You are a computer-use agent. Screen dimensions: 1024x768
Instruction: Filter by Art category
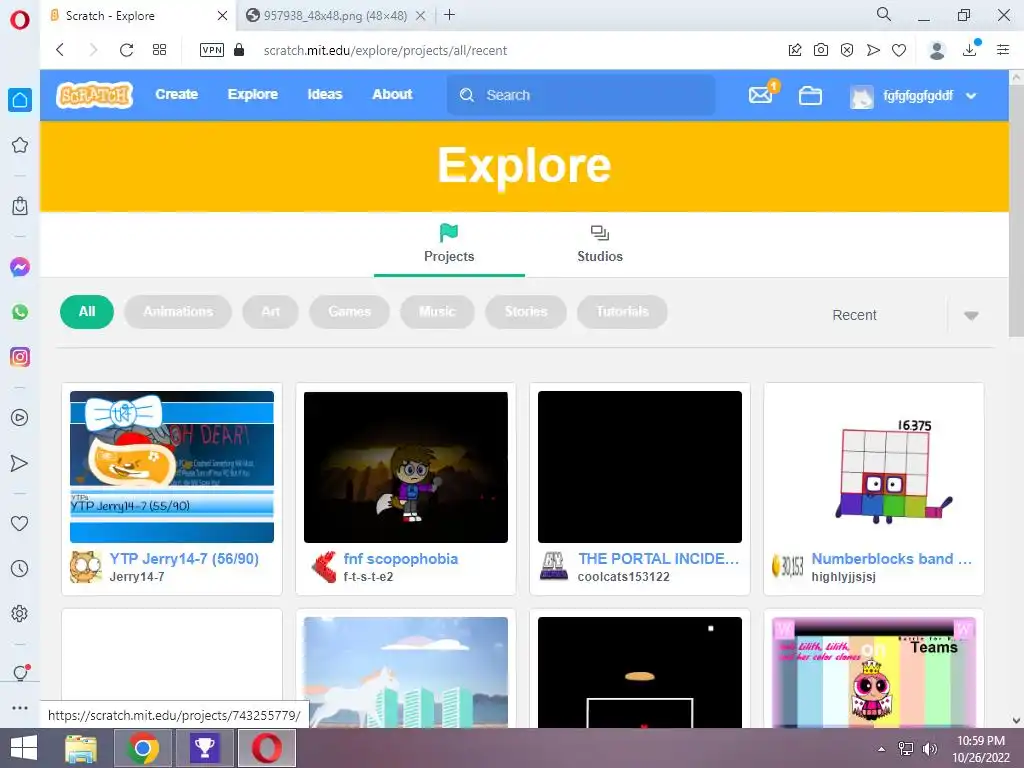point(270,312)
